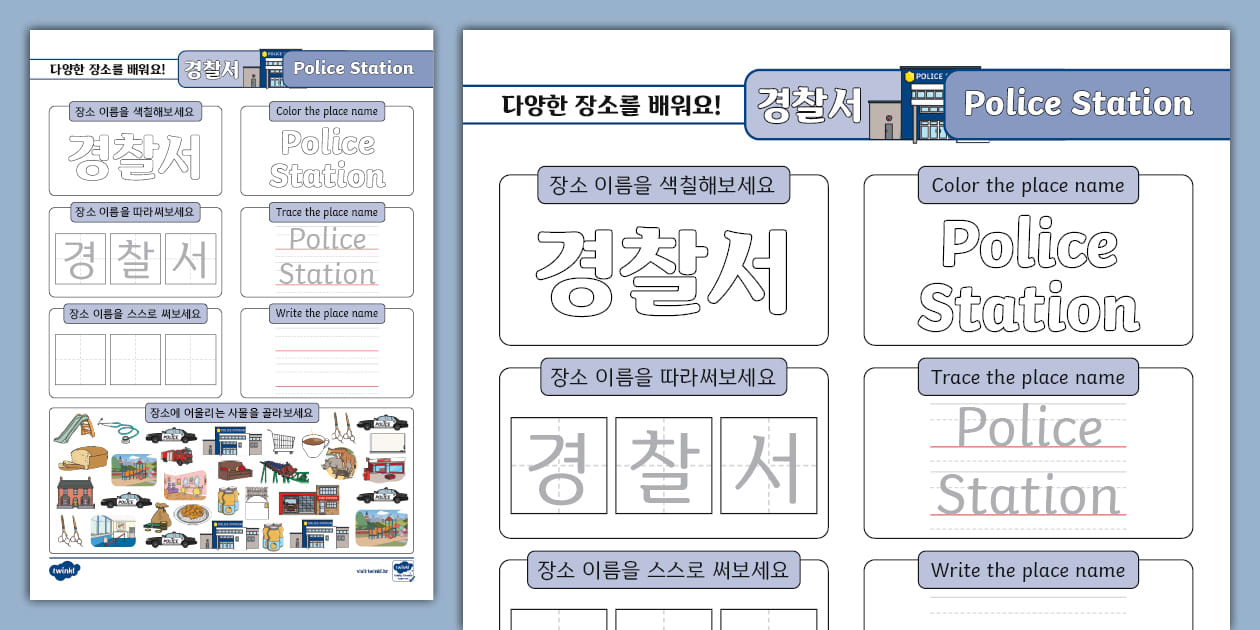Click the Write the place name lines

pyautogui.click(x=1028, y=610)
